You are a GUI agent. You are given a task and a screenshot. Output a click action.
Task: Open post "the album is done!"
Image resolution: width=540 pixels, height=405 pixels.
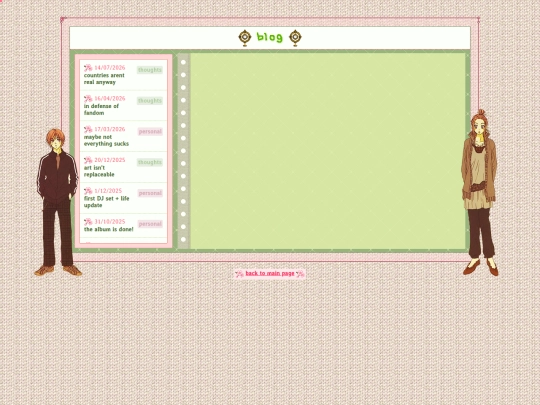(x=108, y=229)
